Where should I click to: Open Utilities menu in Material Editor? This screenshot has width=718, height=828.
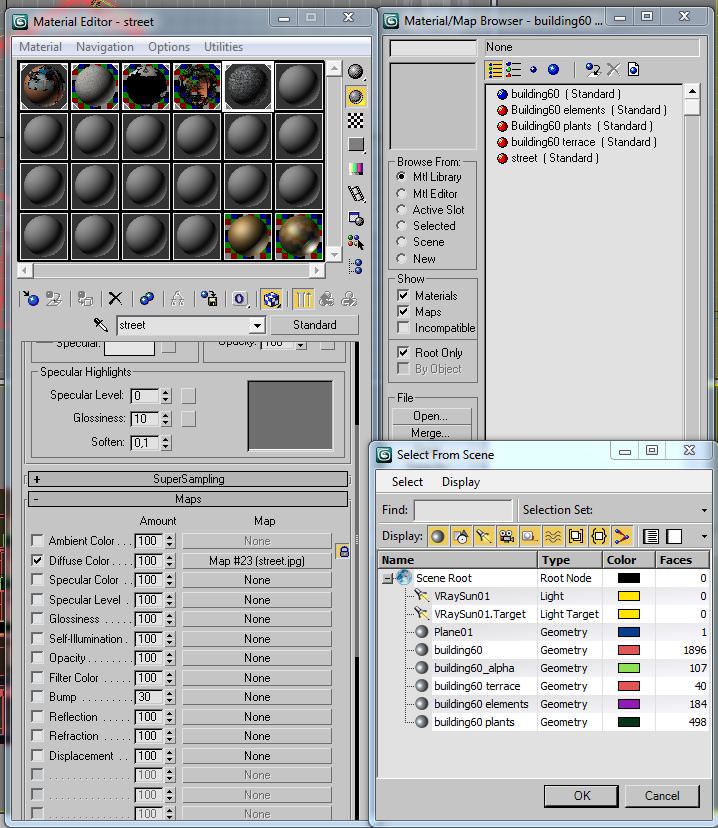point(223,47)
